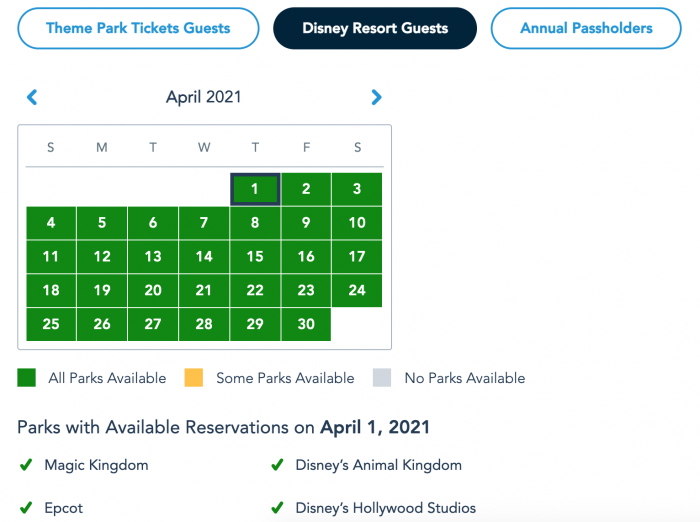Click checkmark beside Disney's Animal Kingdom
This screenshot has width=700, height=522.
pyautogui.click(x=277, y=465)
